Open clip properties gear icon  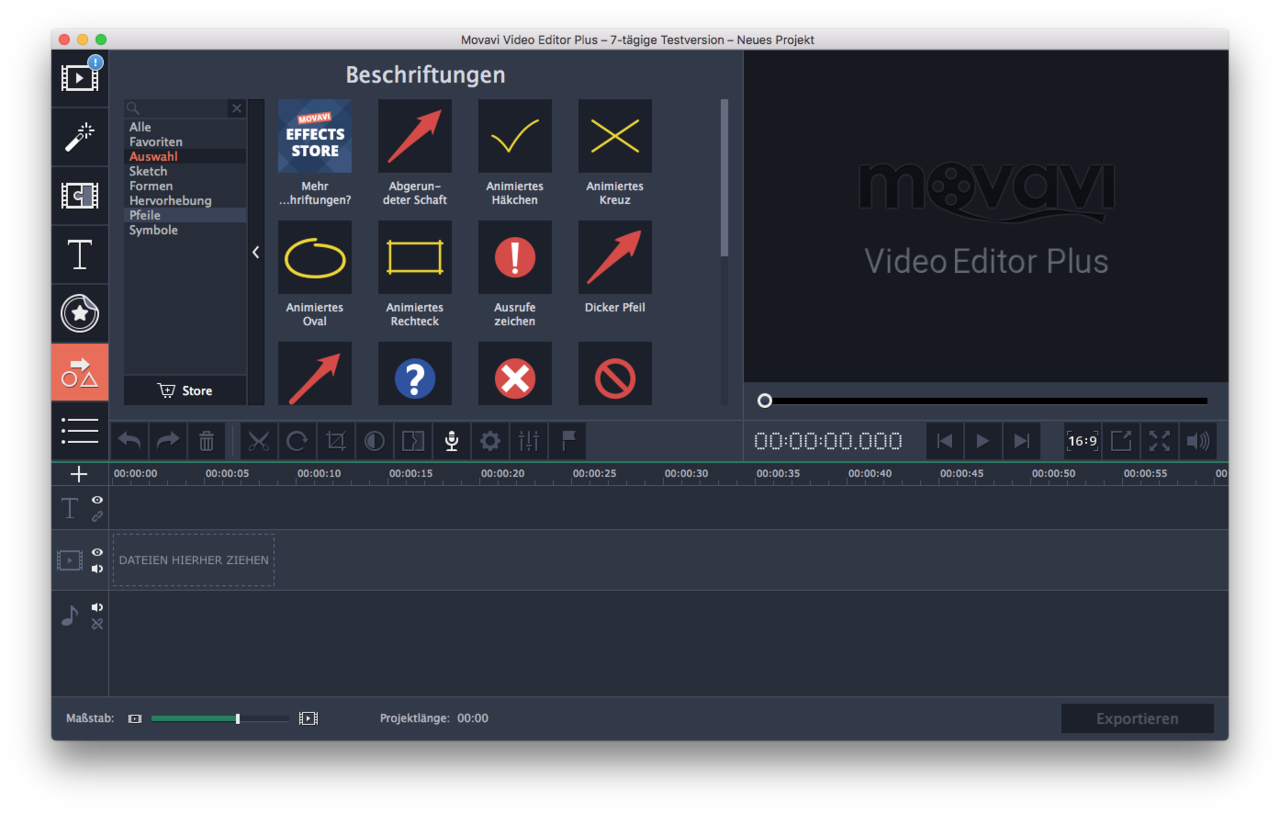click(490, 441)
